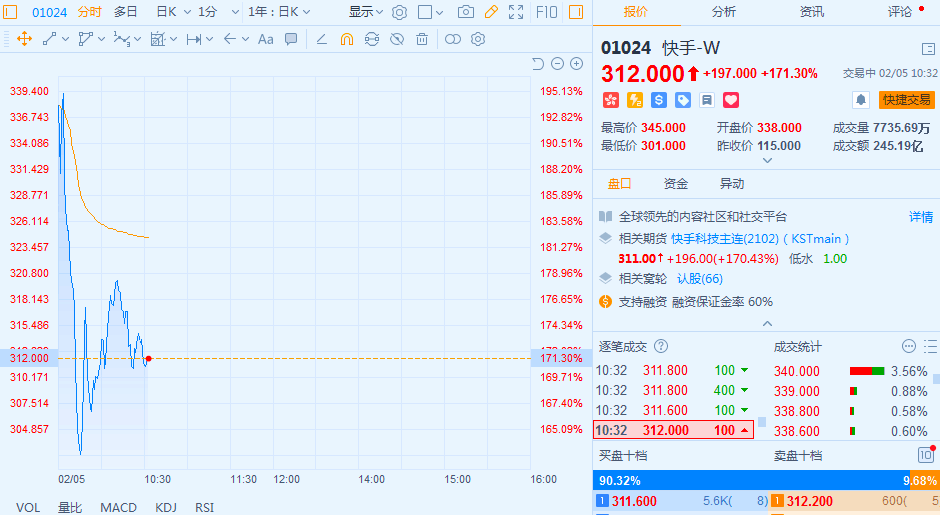Toggle the red heart favorite icon
Image resolution: width=940 pixels, height=515 pixels.
[x=731, y=100]
